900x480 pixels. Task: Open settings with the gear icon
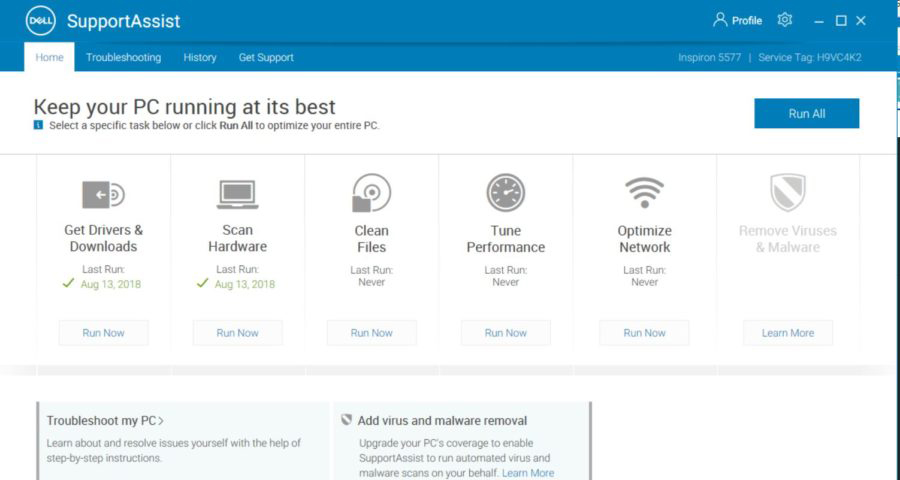785,20
